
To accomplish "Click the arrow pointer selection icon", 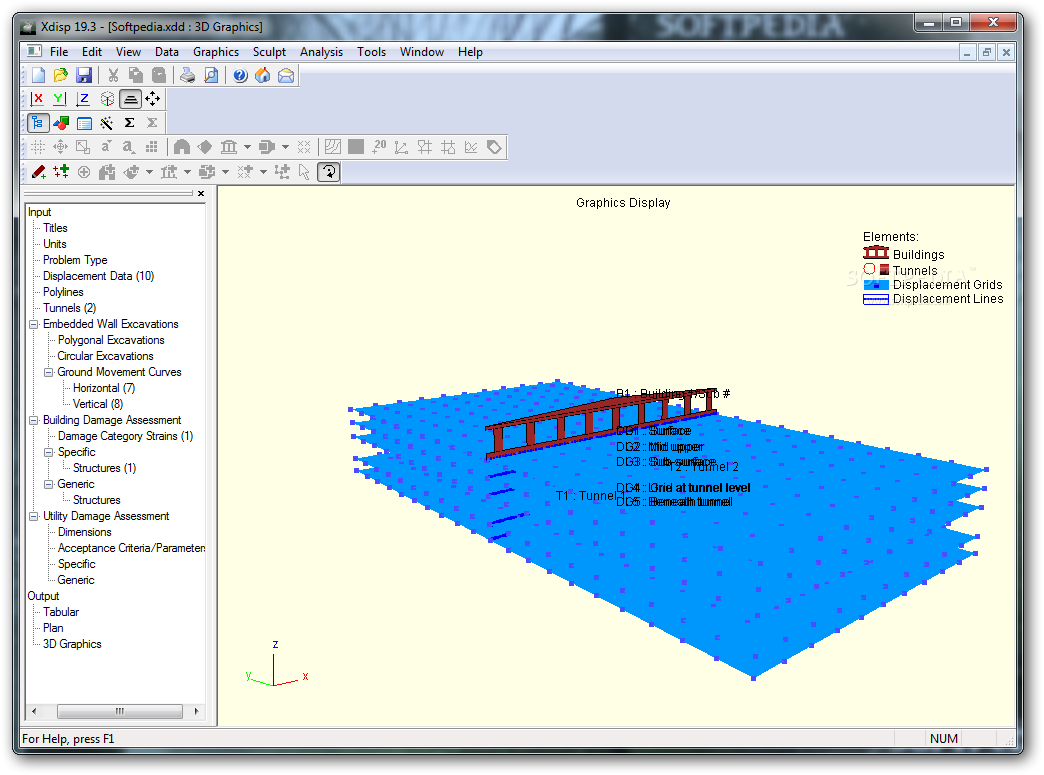I will point(304,172).
